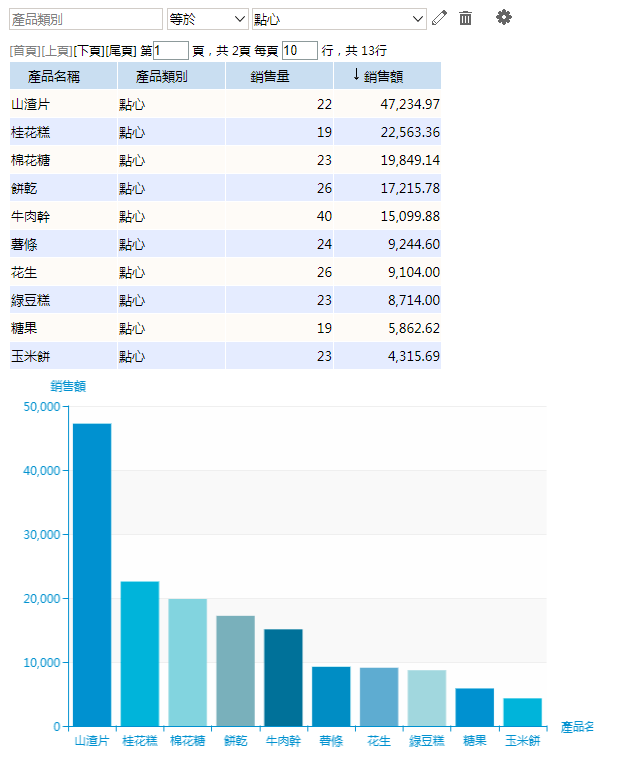This screenshot has height=759, width=630.
Task: Click the 產品類別 filter field
Action: (x=86, y=19)
